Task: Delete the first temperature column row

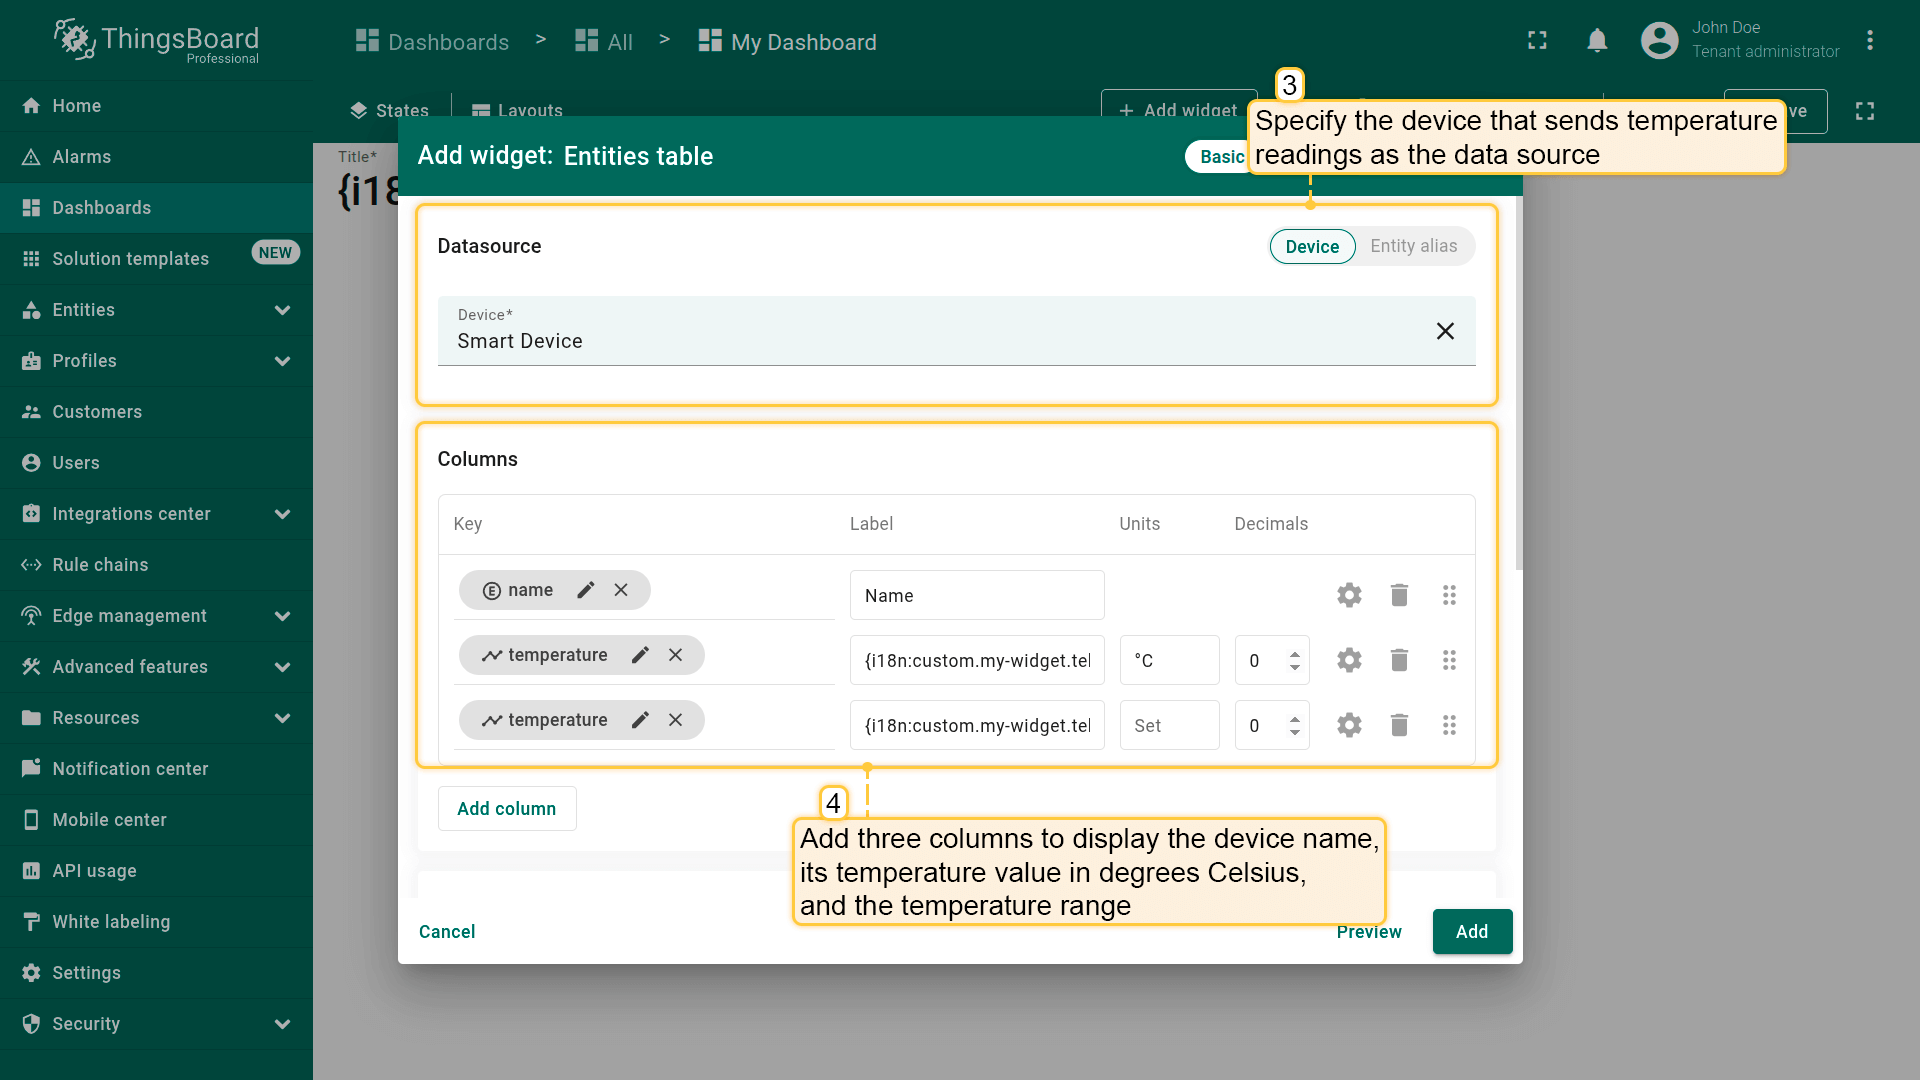Action: pos(1399,660)
